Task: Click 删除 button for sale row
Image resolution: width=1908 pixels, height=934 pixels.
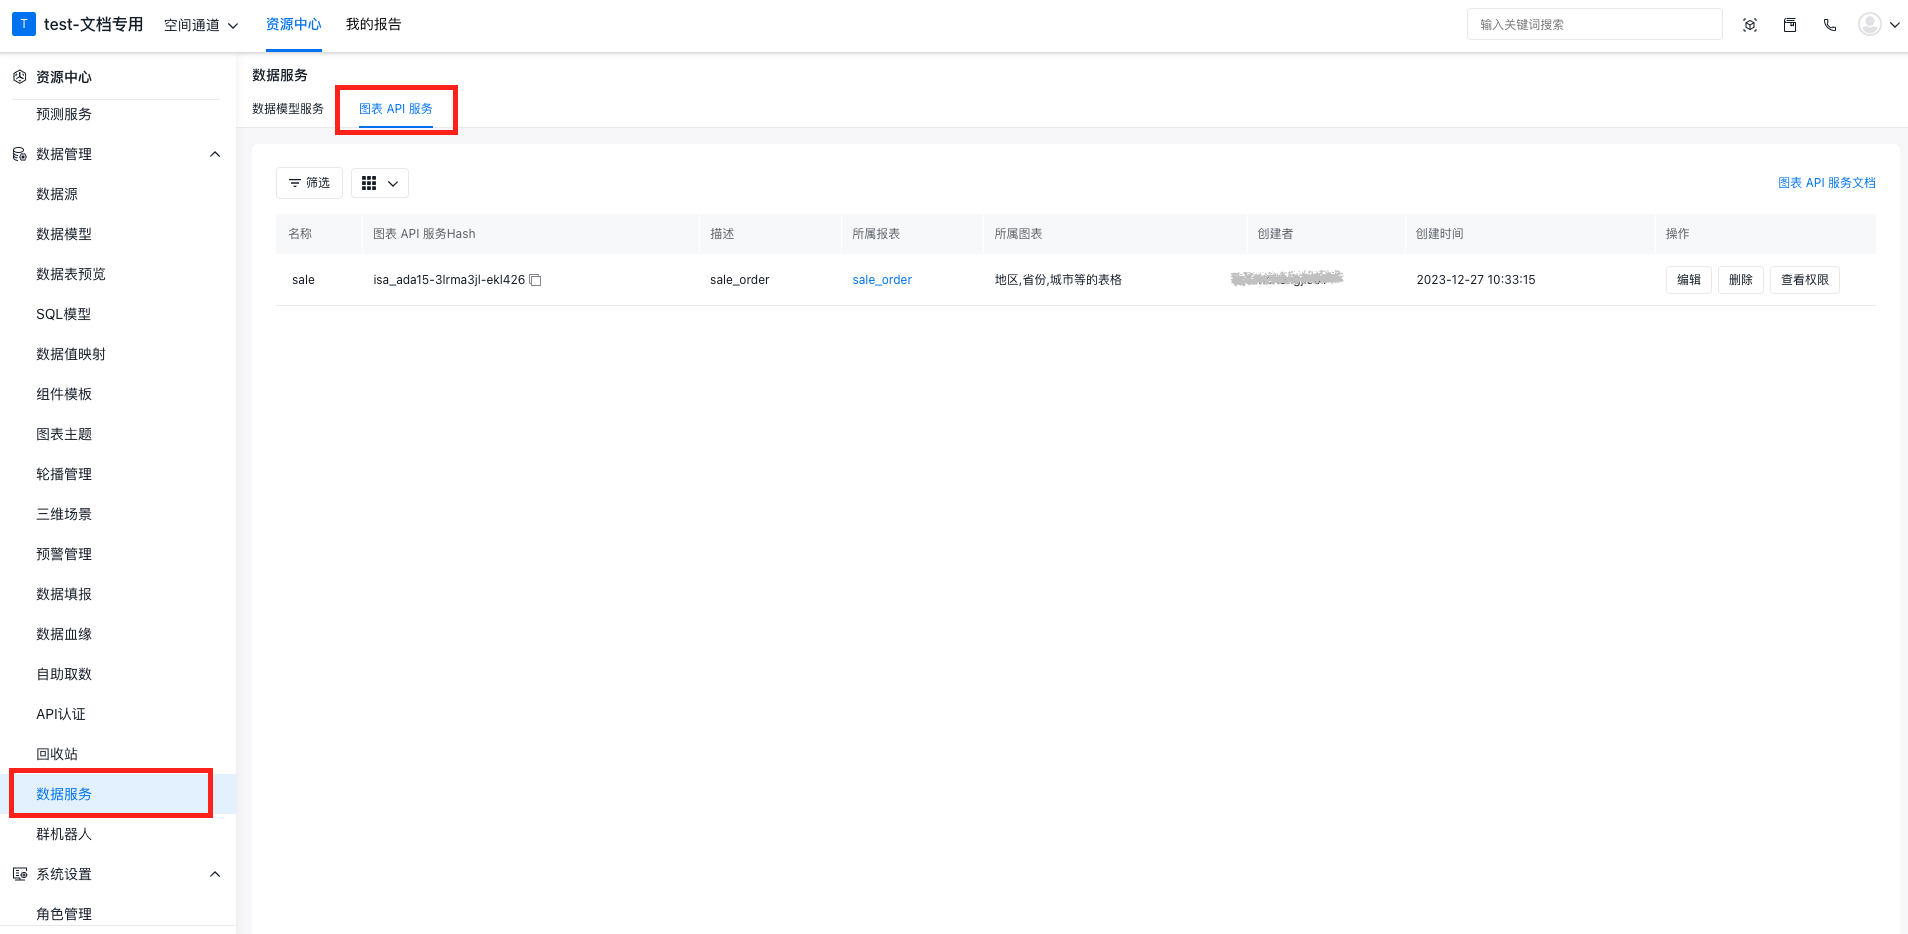Action: click(x=1741, y=280)
